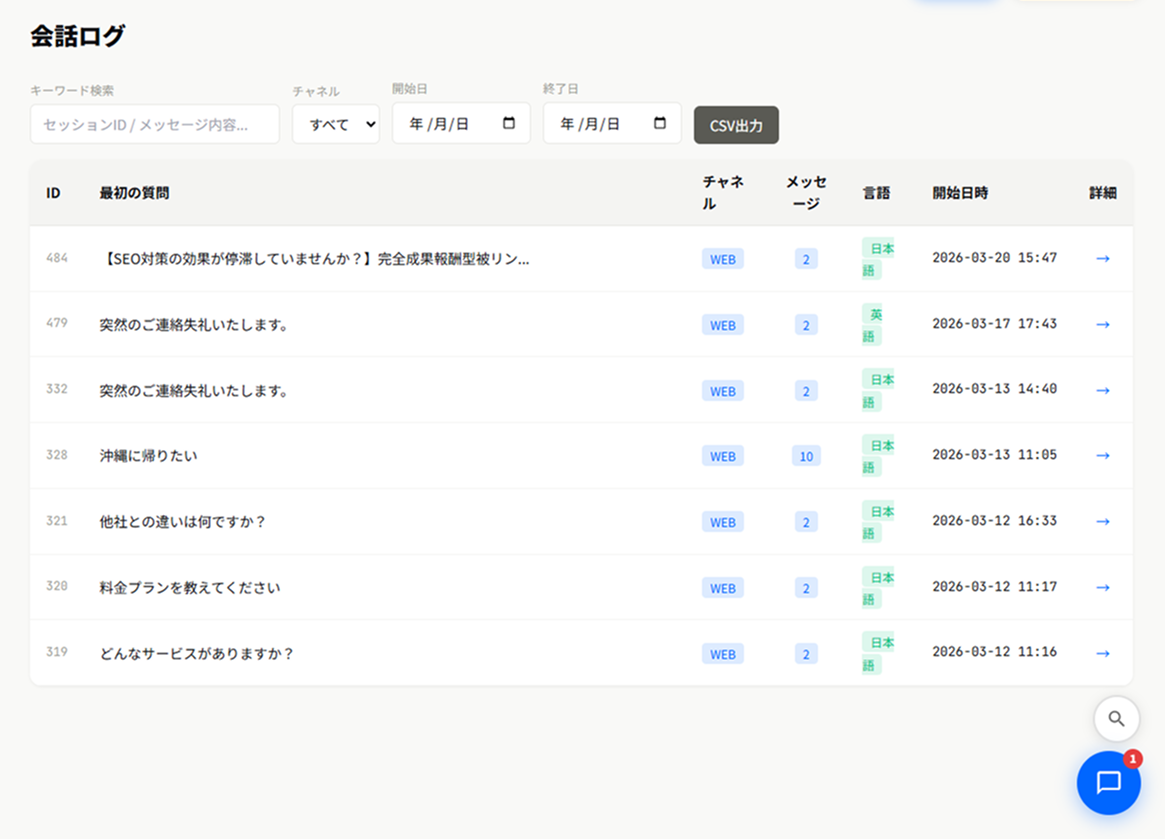Select 突然のご連絡失礼いたします in row 332
This screenshot has height=839, width=1165.
194,390
